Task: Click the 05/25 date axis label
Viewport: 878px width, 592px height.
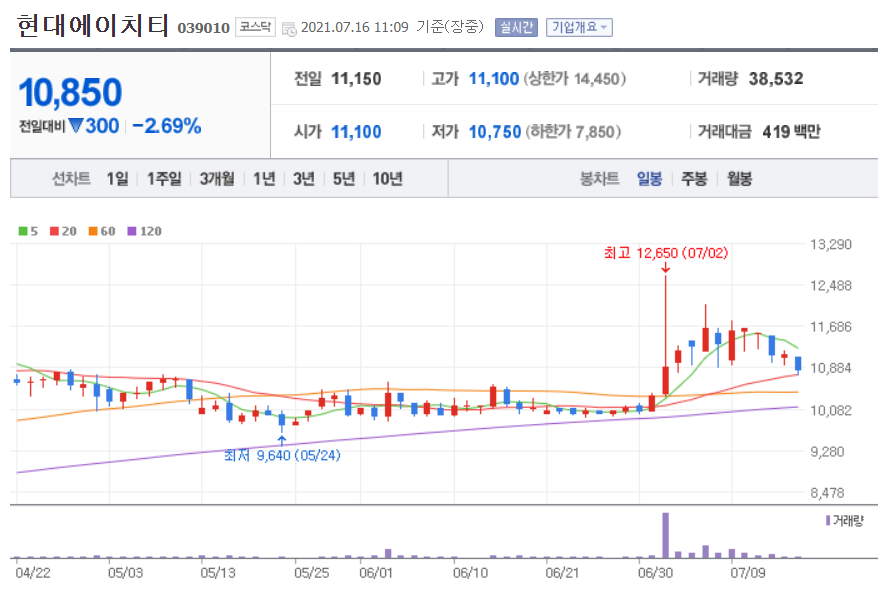Action: click(x=311, y=573)
